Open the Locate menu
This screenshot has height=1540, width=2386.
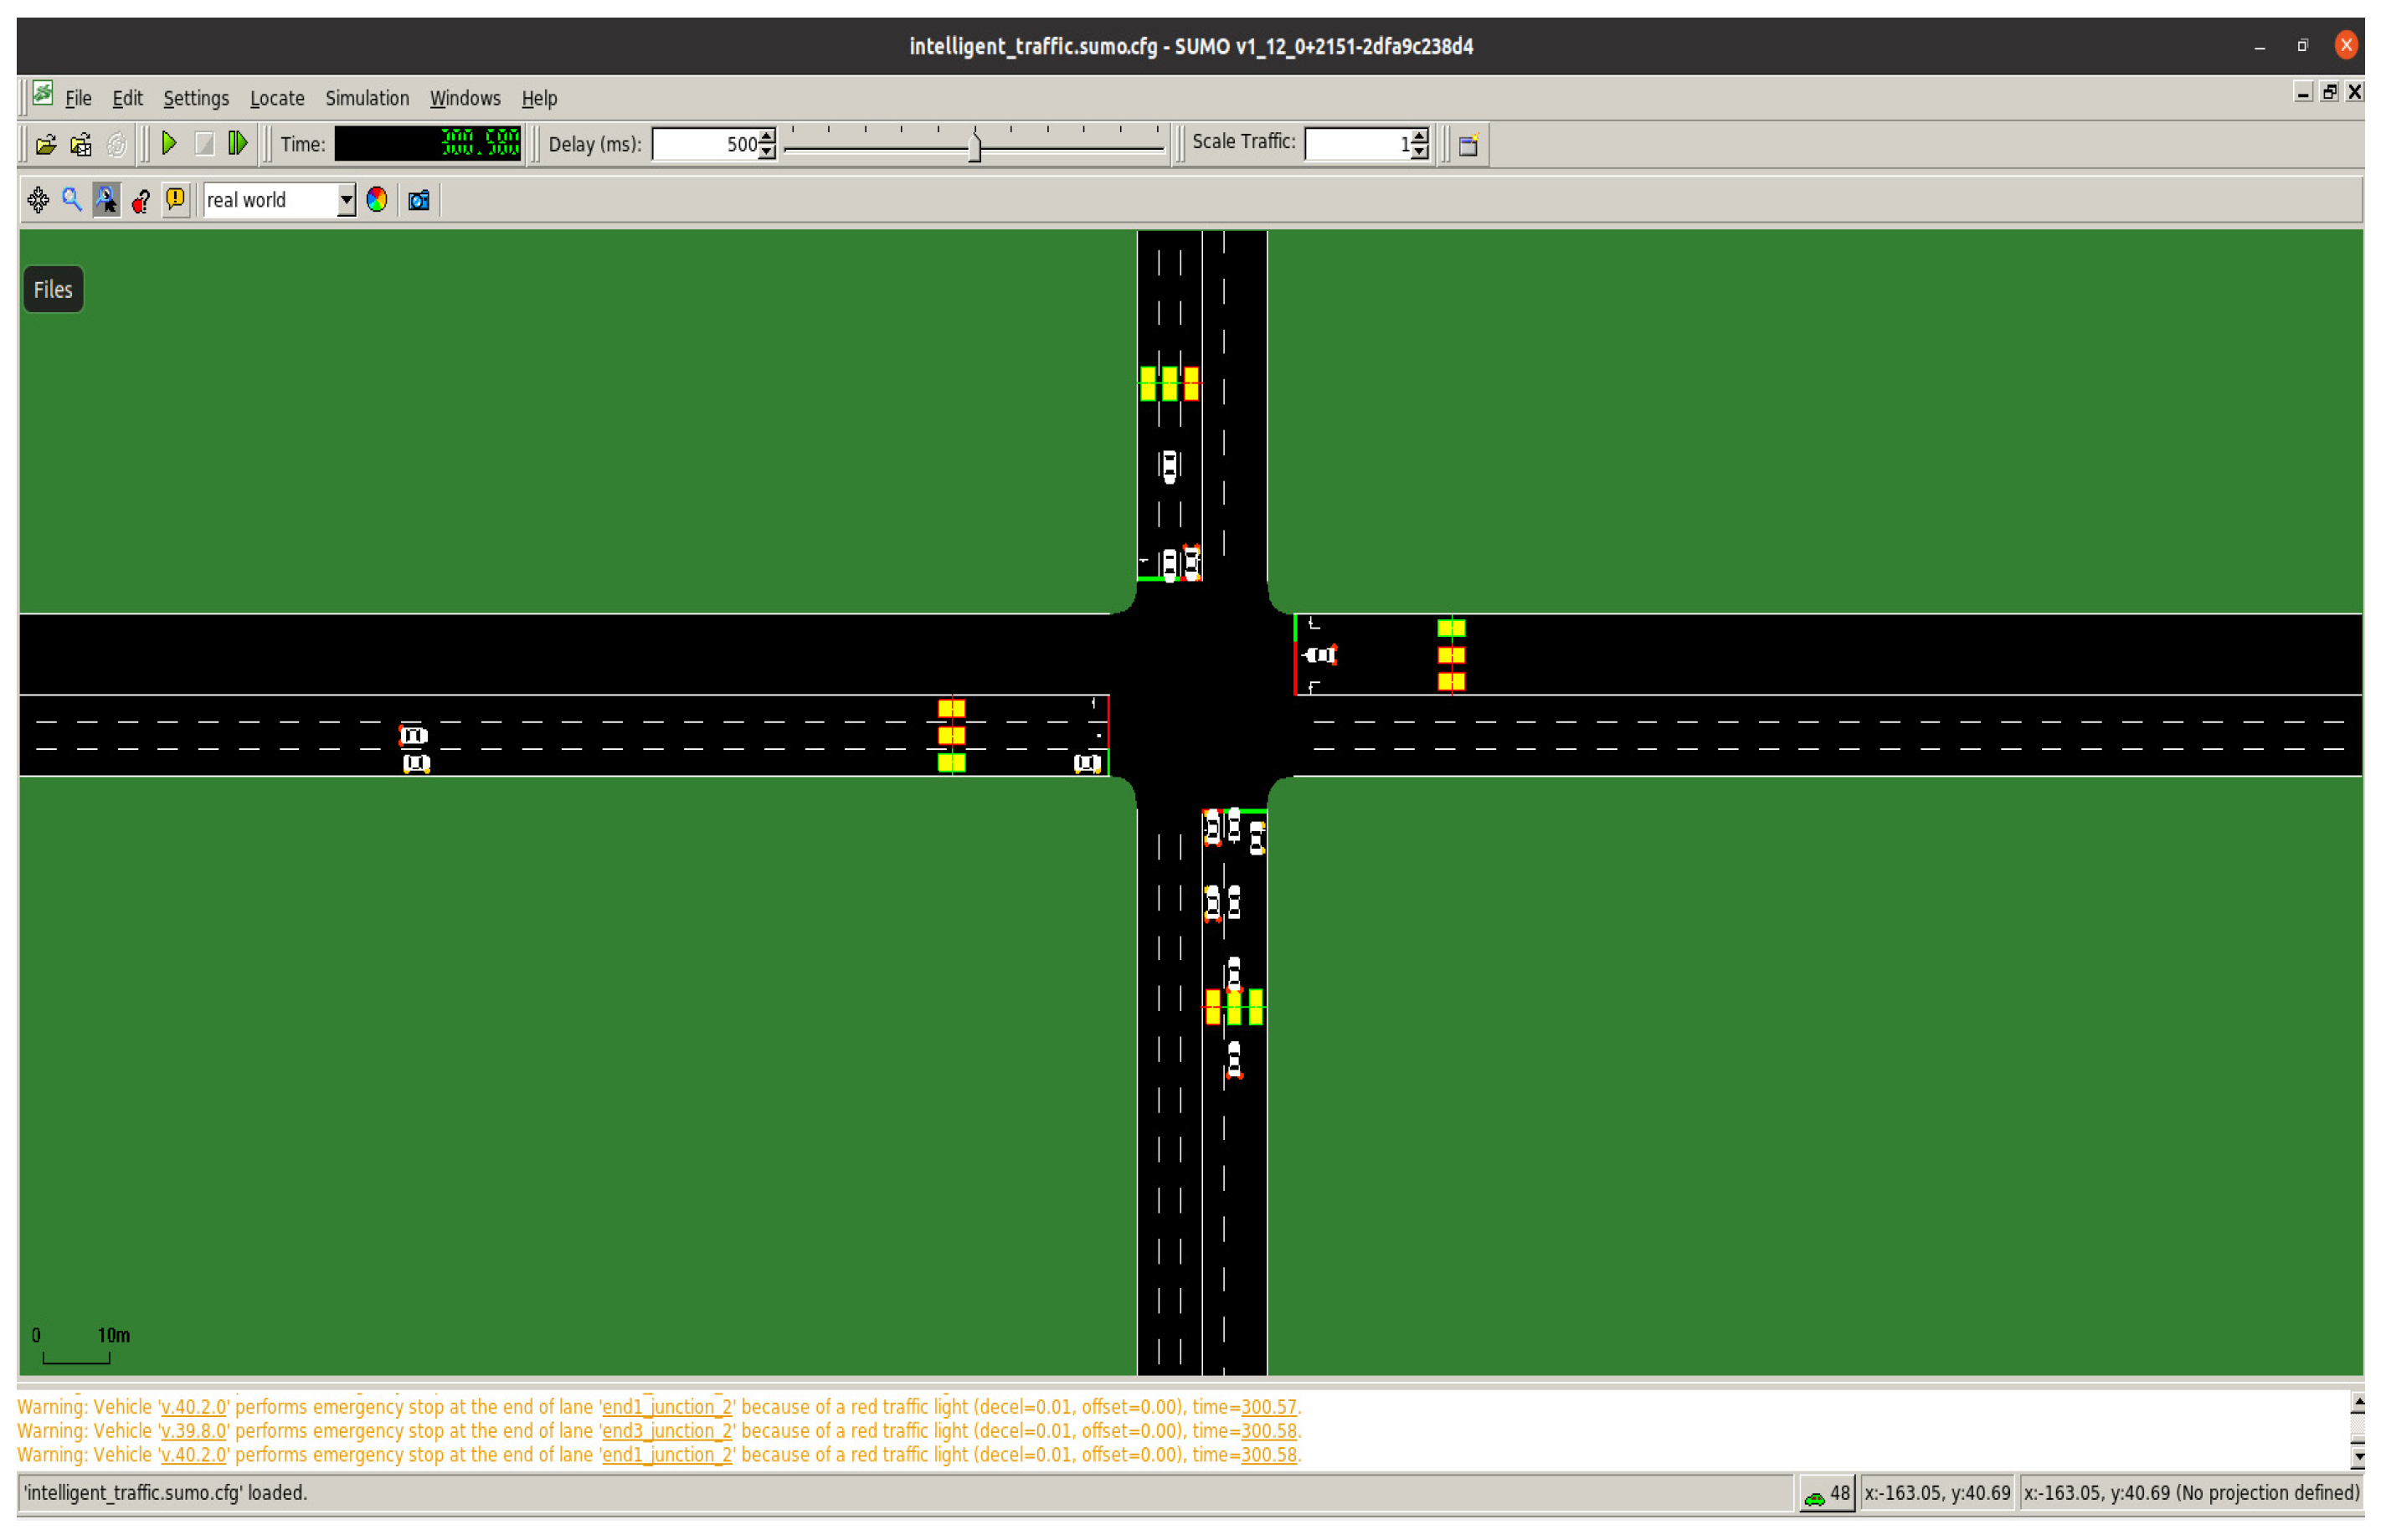coord(277,98)
